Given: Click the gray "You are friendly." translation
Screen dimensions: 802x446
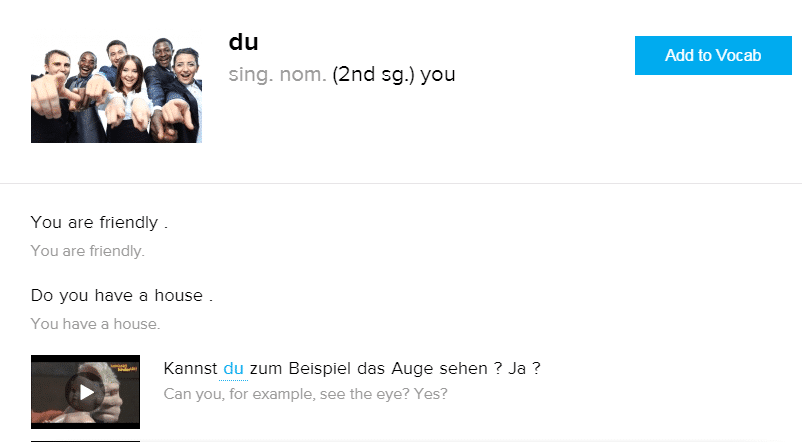Looking at the screenshot, I should [x=88, y=251].
